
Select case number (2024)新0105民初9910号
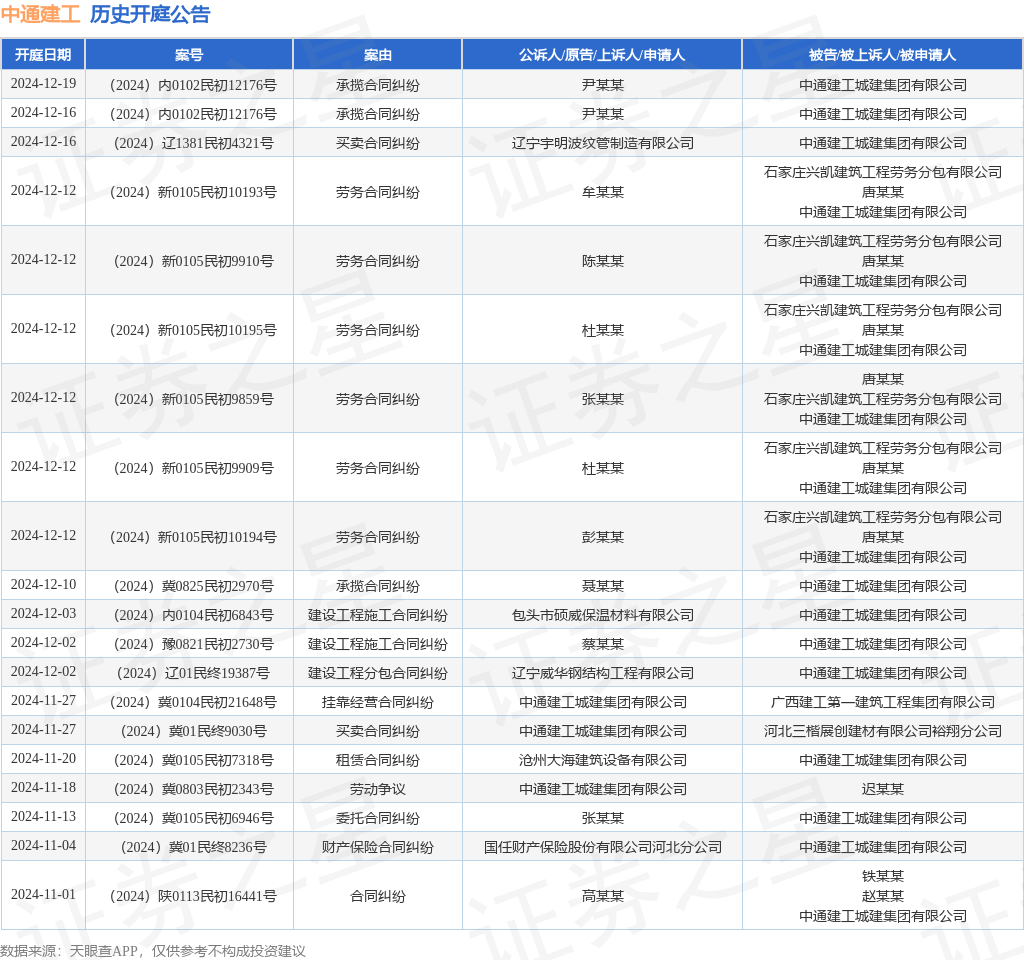point(193,261)
